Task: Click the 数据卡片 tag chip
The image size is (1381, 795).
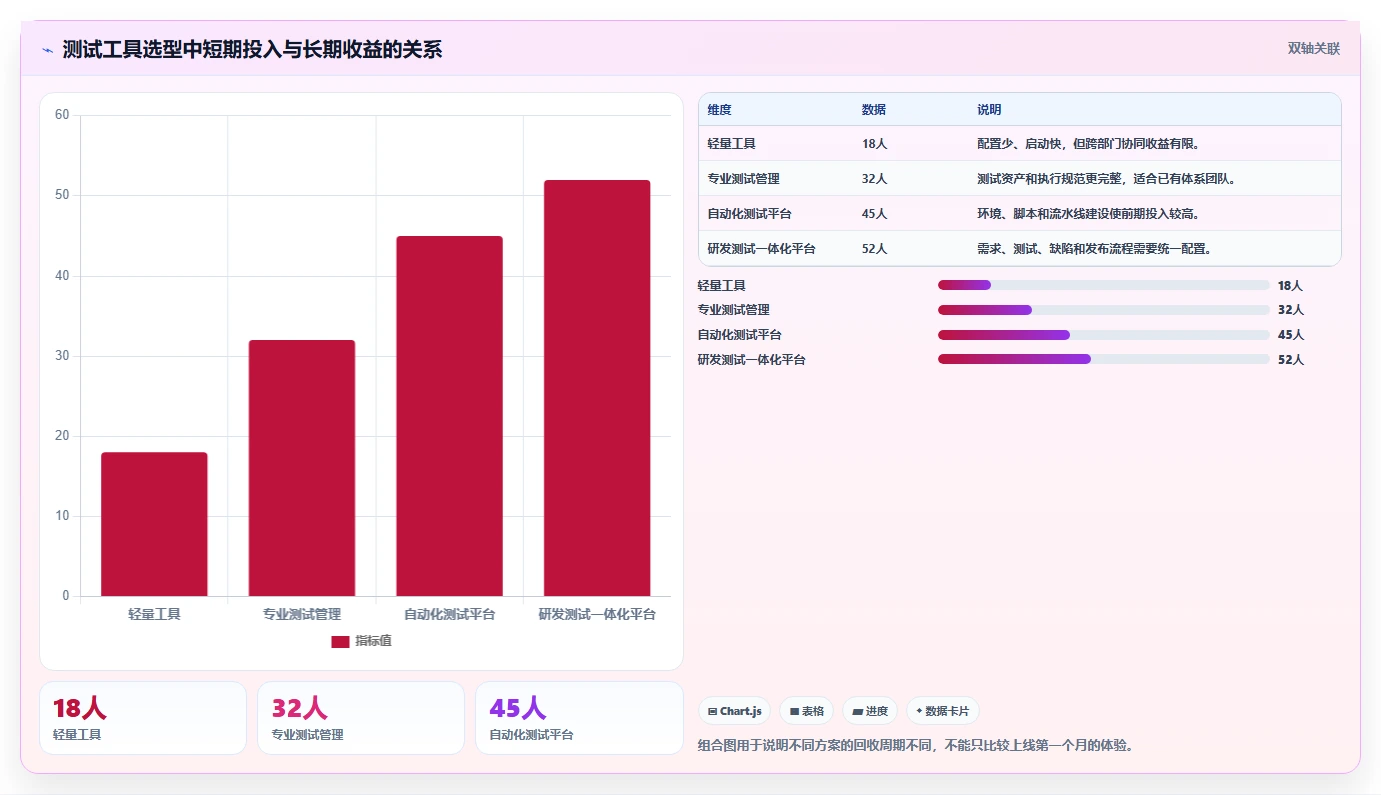Action: click(x=943, y=711)
